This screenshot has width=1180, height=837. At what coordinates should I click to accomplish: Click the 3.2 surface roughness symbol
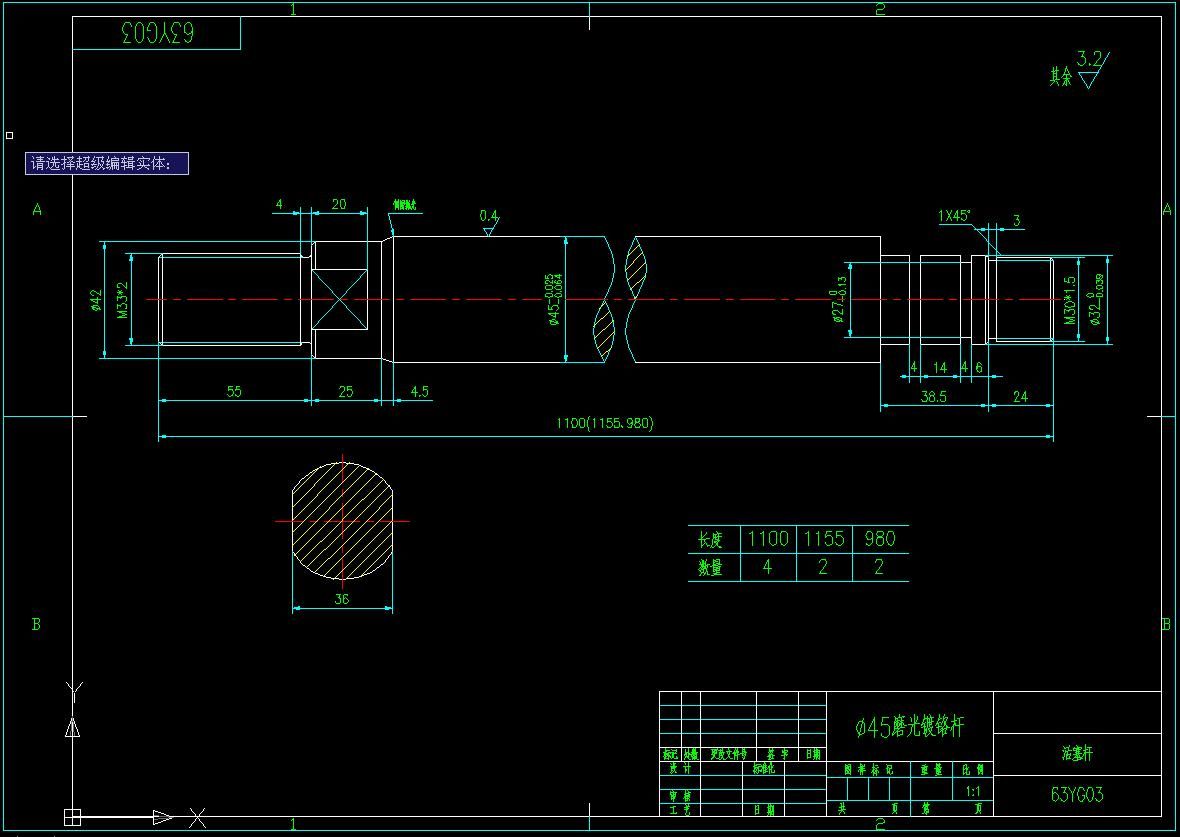pyautogui.click(x=1092, y=69)
